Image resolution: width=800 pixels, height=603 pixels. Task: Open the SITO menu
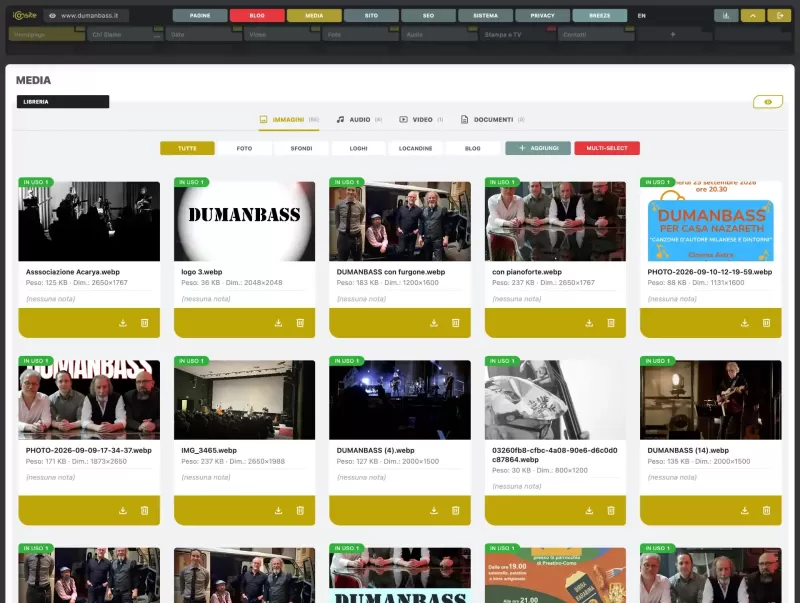[x=371, y=16]
